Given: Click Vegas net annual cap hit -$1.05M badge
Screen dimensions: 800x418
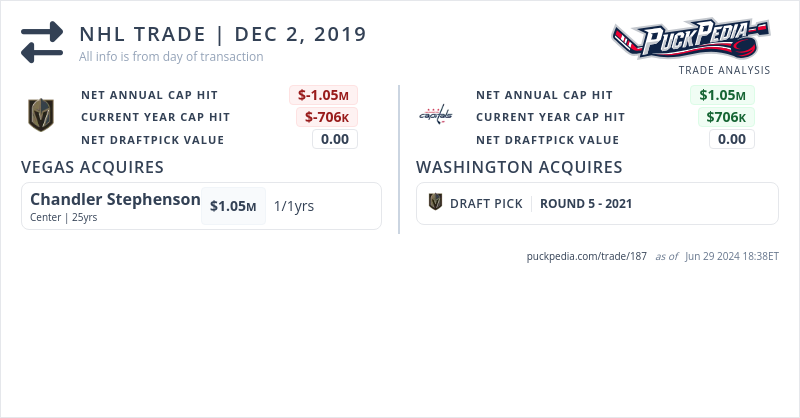Looking at the screenshot, I should pyautogui.click(x=324, y=95).
